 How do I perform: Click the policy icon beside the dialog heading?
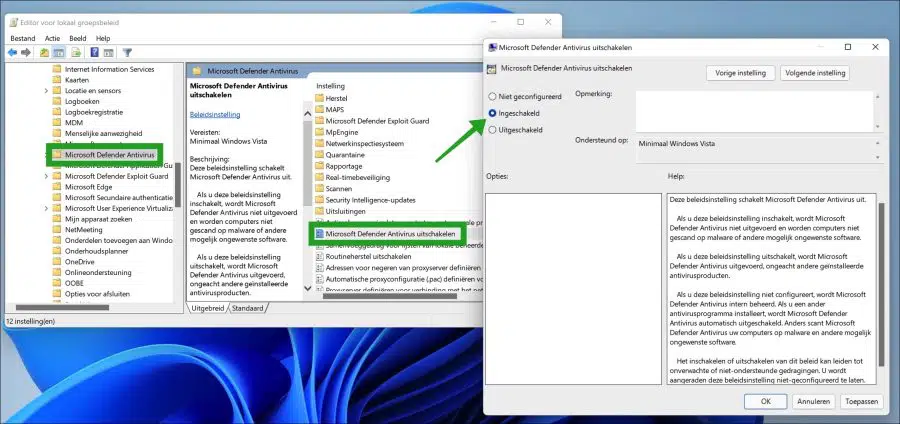(x=491, y=69)
